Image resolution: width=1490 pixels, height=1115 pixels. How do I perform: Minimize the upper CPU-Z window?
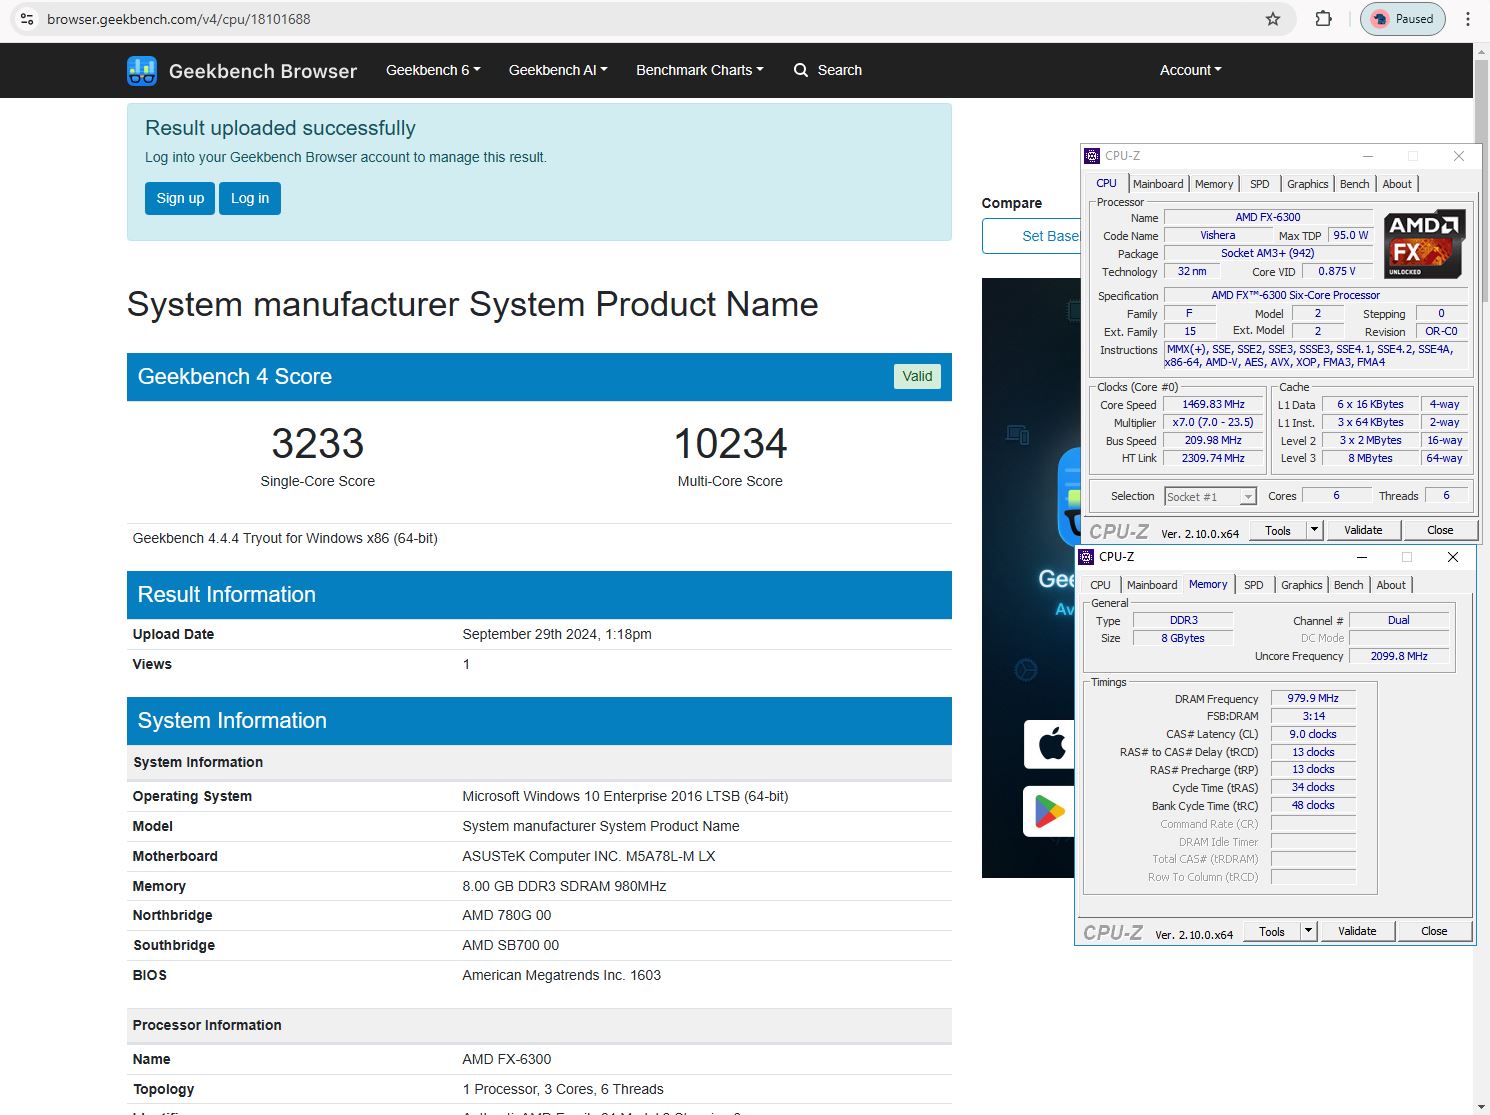coord(1367,156)
